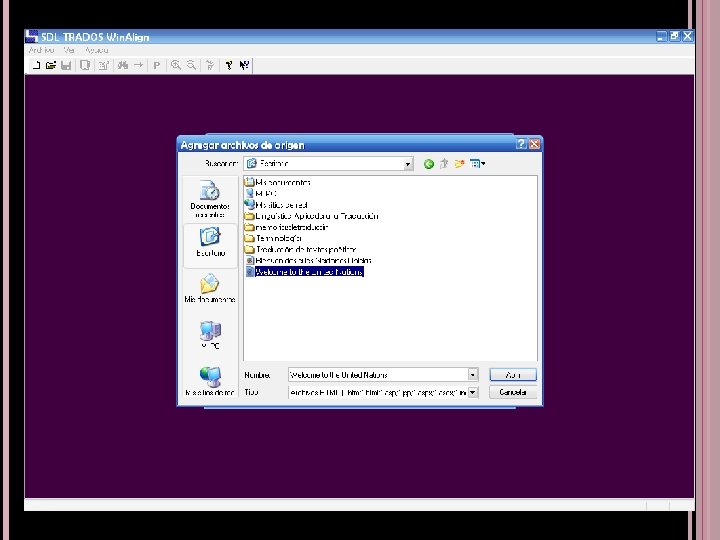Open the Ver menu

click(x=69, y=50)
